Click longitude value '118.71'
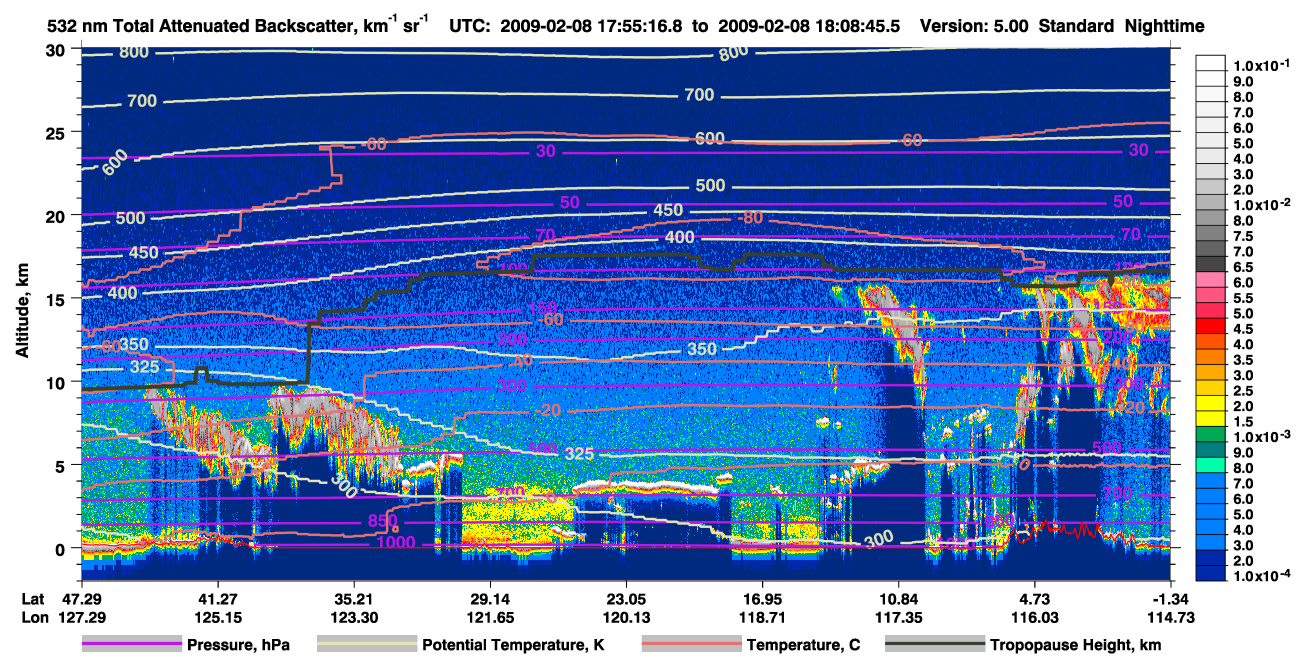 point(762,618)
